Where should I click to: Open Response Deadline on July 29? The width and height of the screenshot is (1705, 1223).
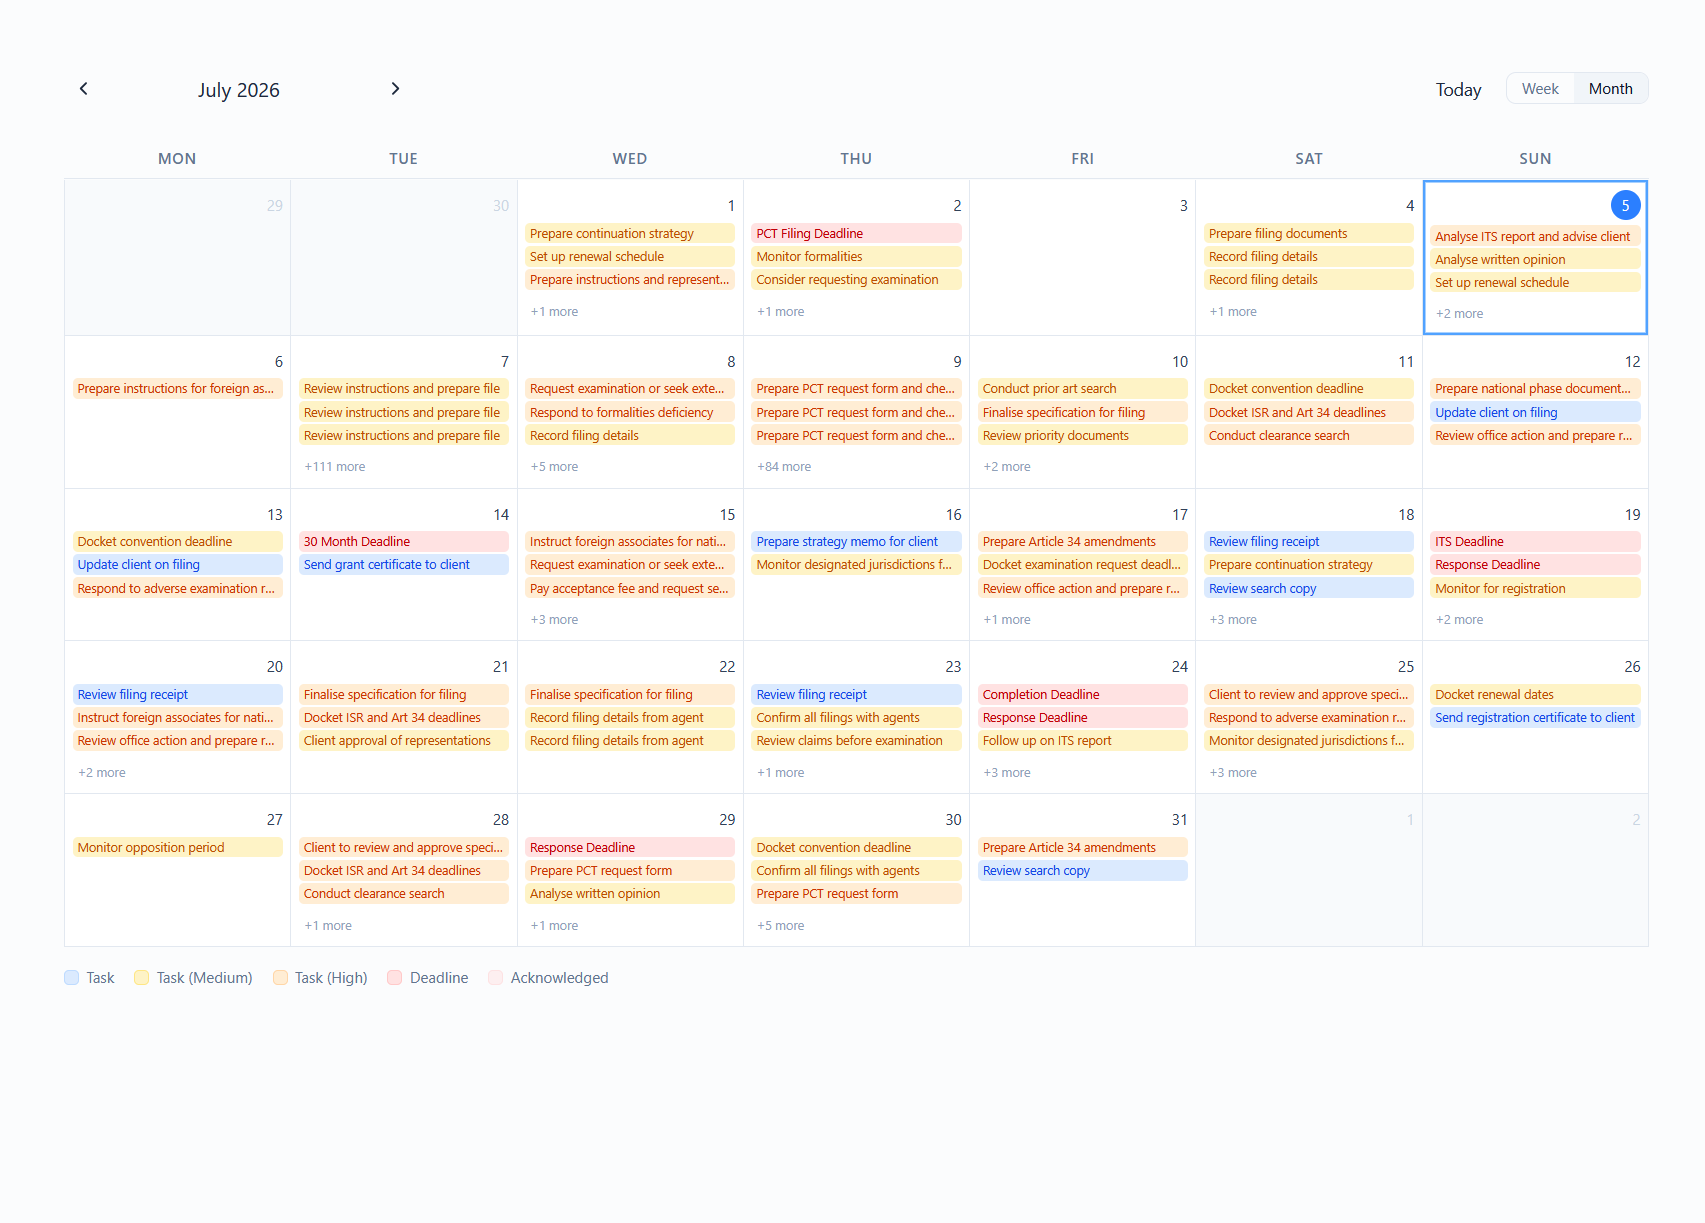[x=630, y=848]
